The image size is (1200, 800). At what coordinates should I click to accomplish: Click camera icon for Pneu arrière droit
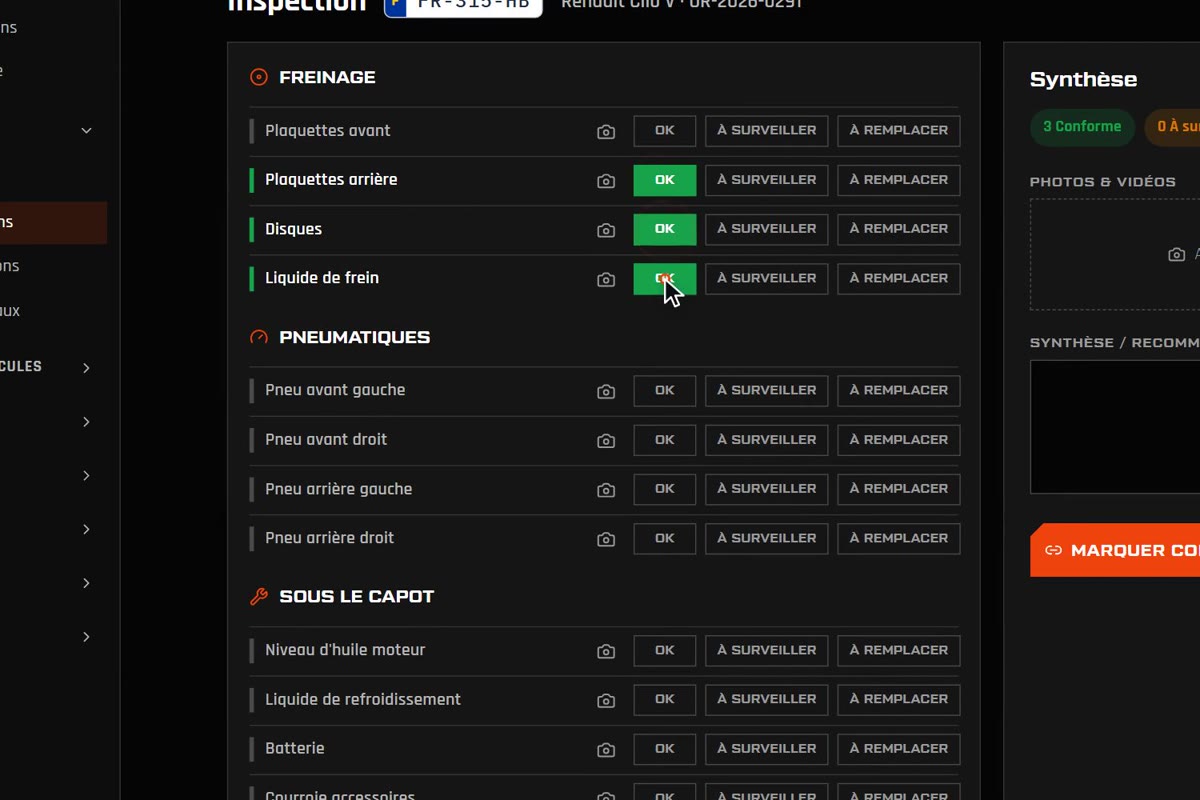click(606, 539)
